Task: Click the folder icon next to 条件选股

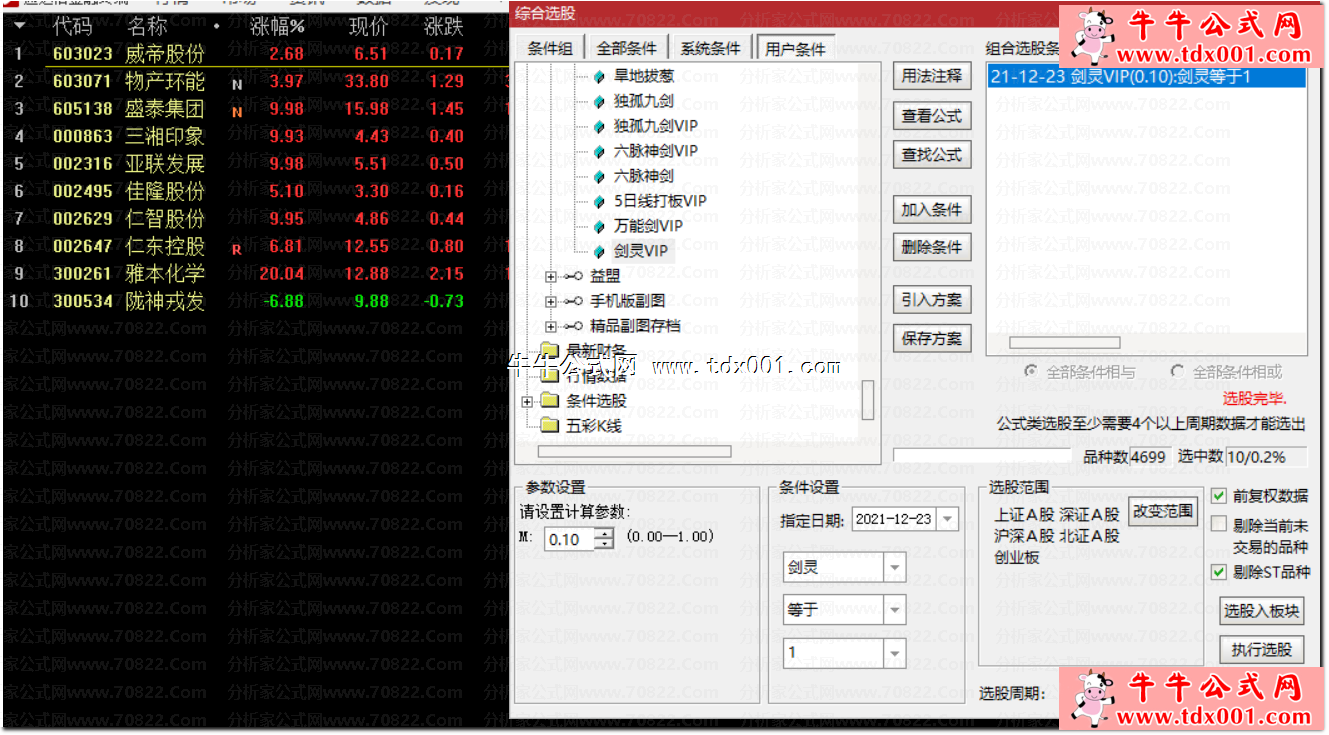Action: click(x=550, y=401)
